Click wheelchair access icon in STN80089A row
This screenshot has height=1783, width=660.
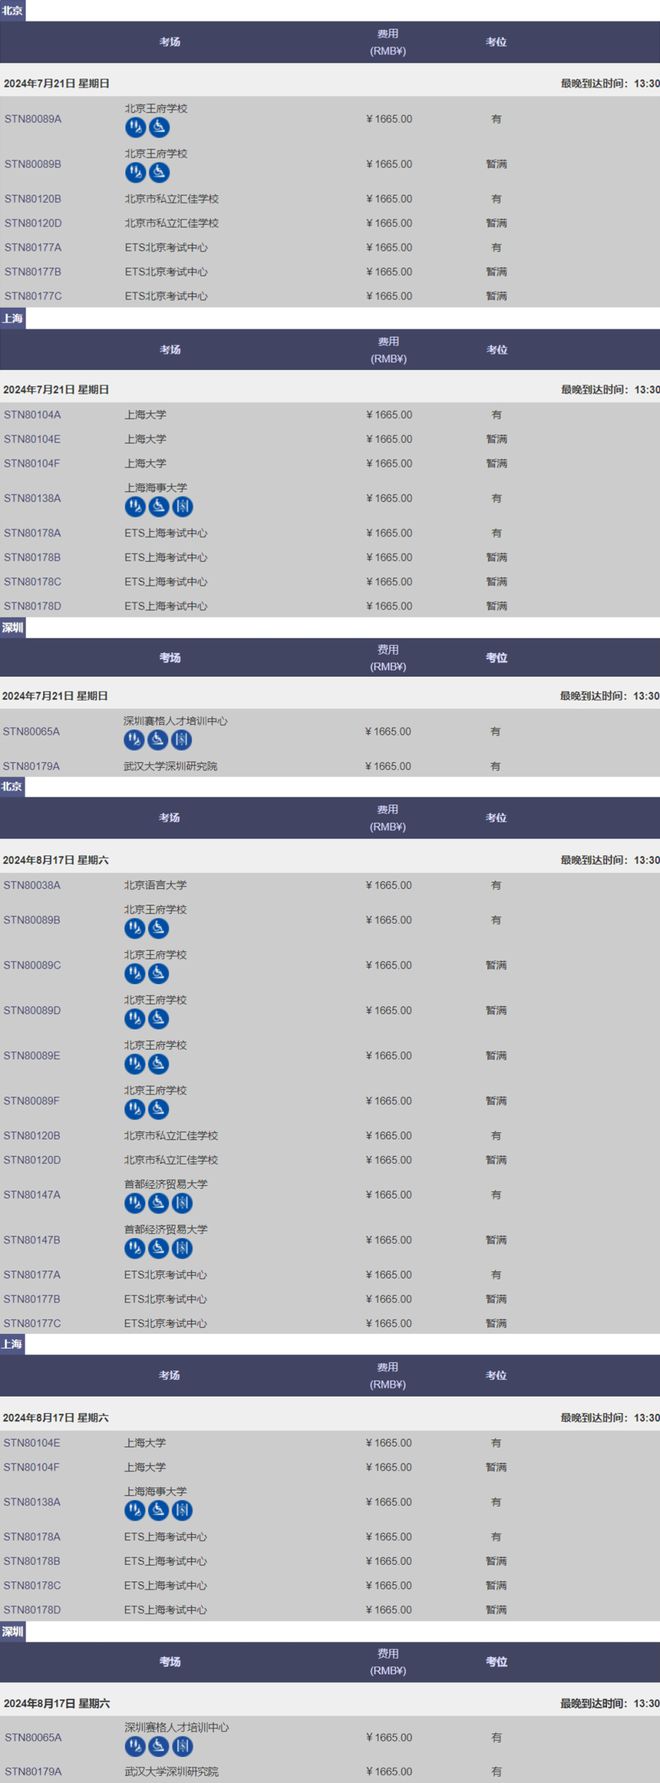[159, 127]
